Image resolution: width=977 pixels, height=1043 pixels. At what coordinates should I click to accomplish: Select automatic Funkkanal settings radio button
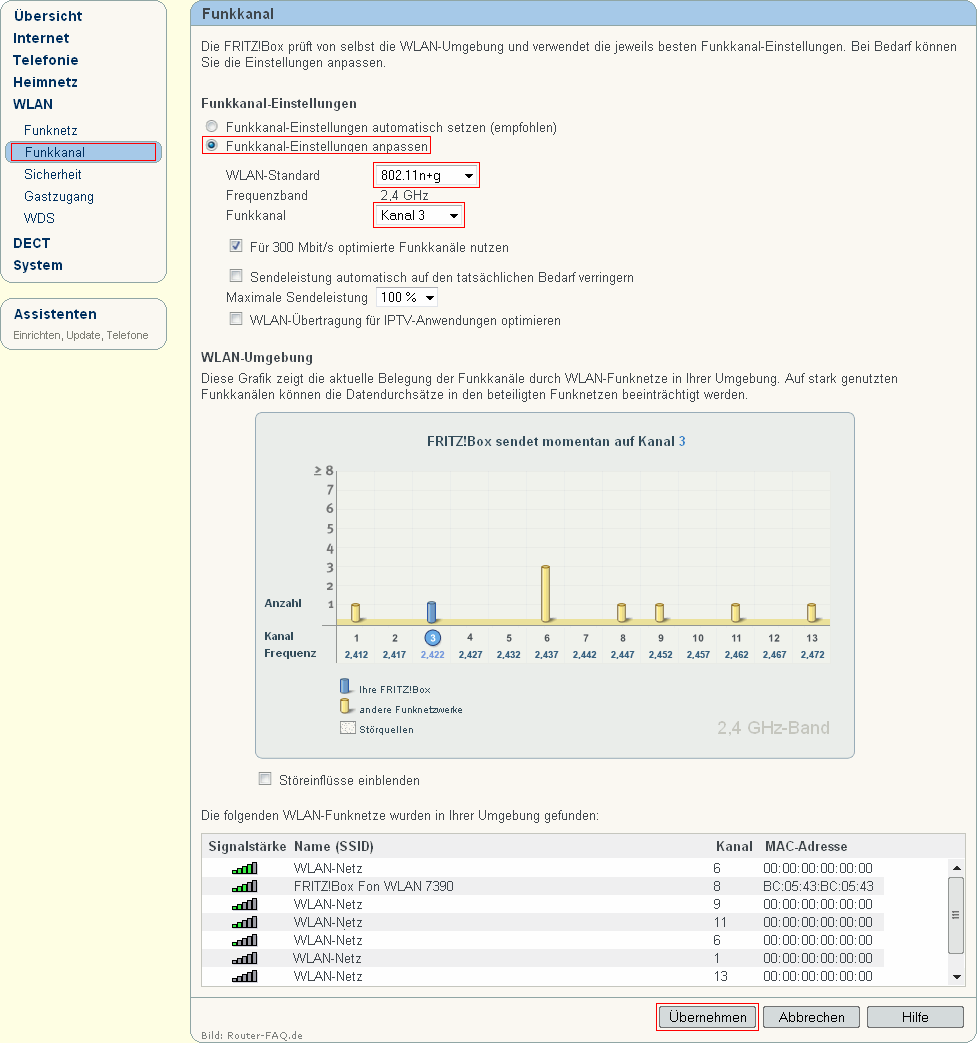coord(211,126)
